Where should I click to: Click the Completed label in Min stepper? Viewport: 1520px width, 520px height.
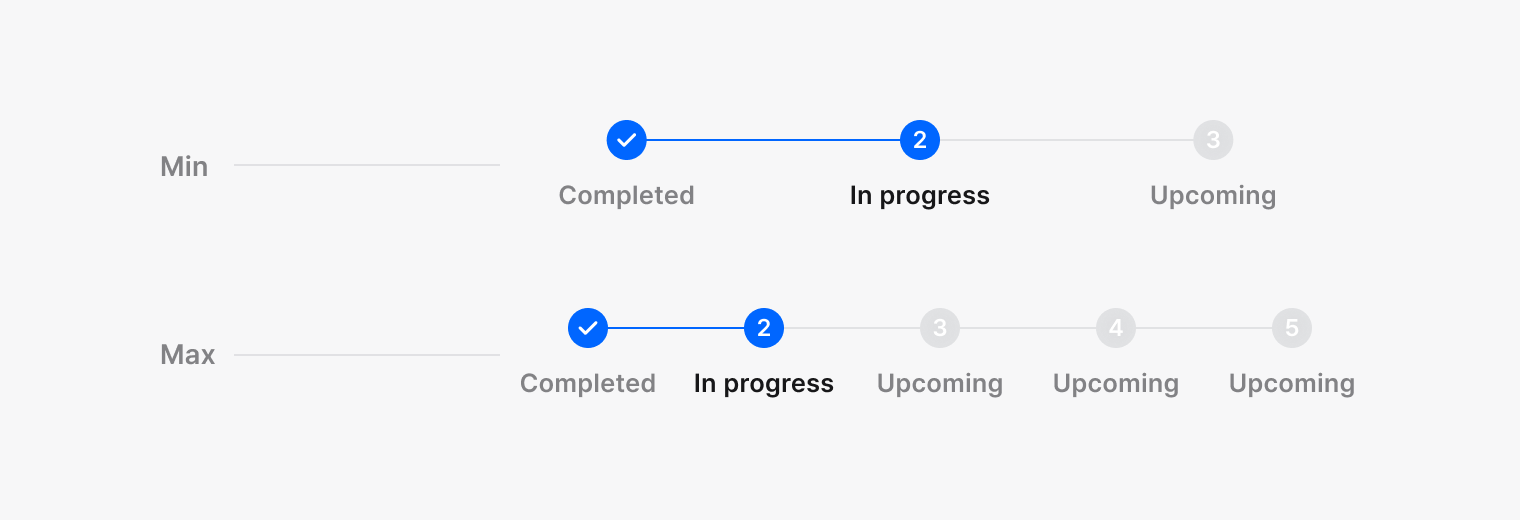pos(626,195)
